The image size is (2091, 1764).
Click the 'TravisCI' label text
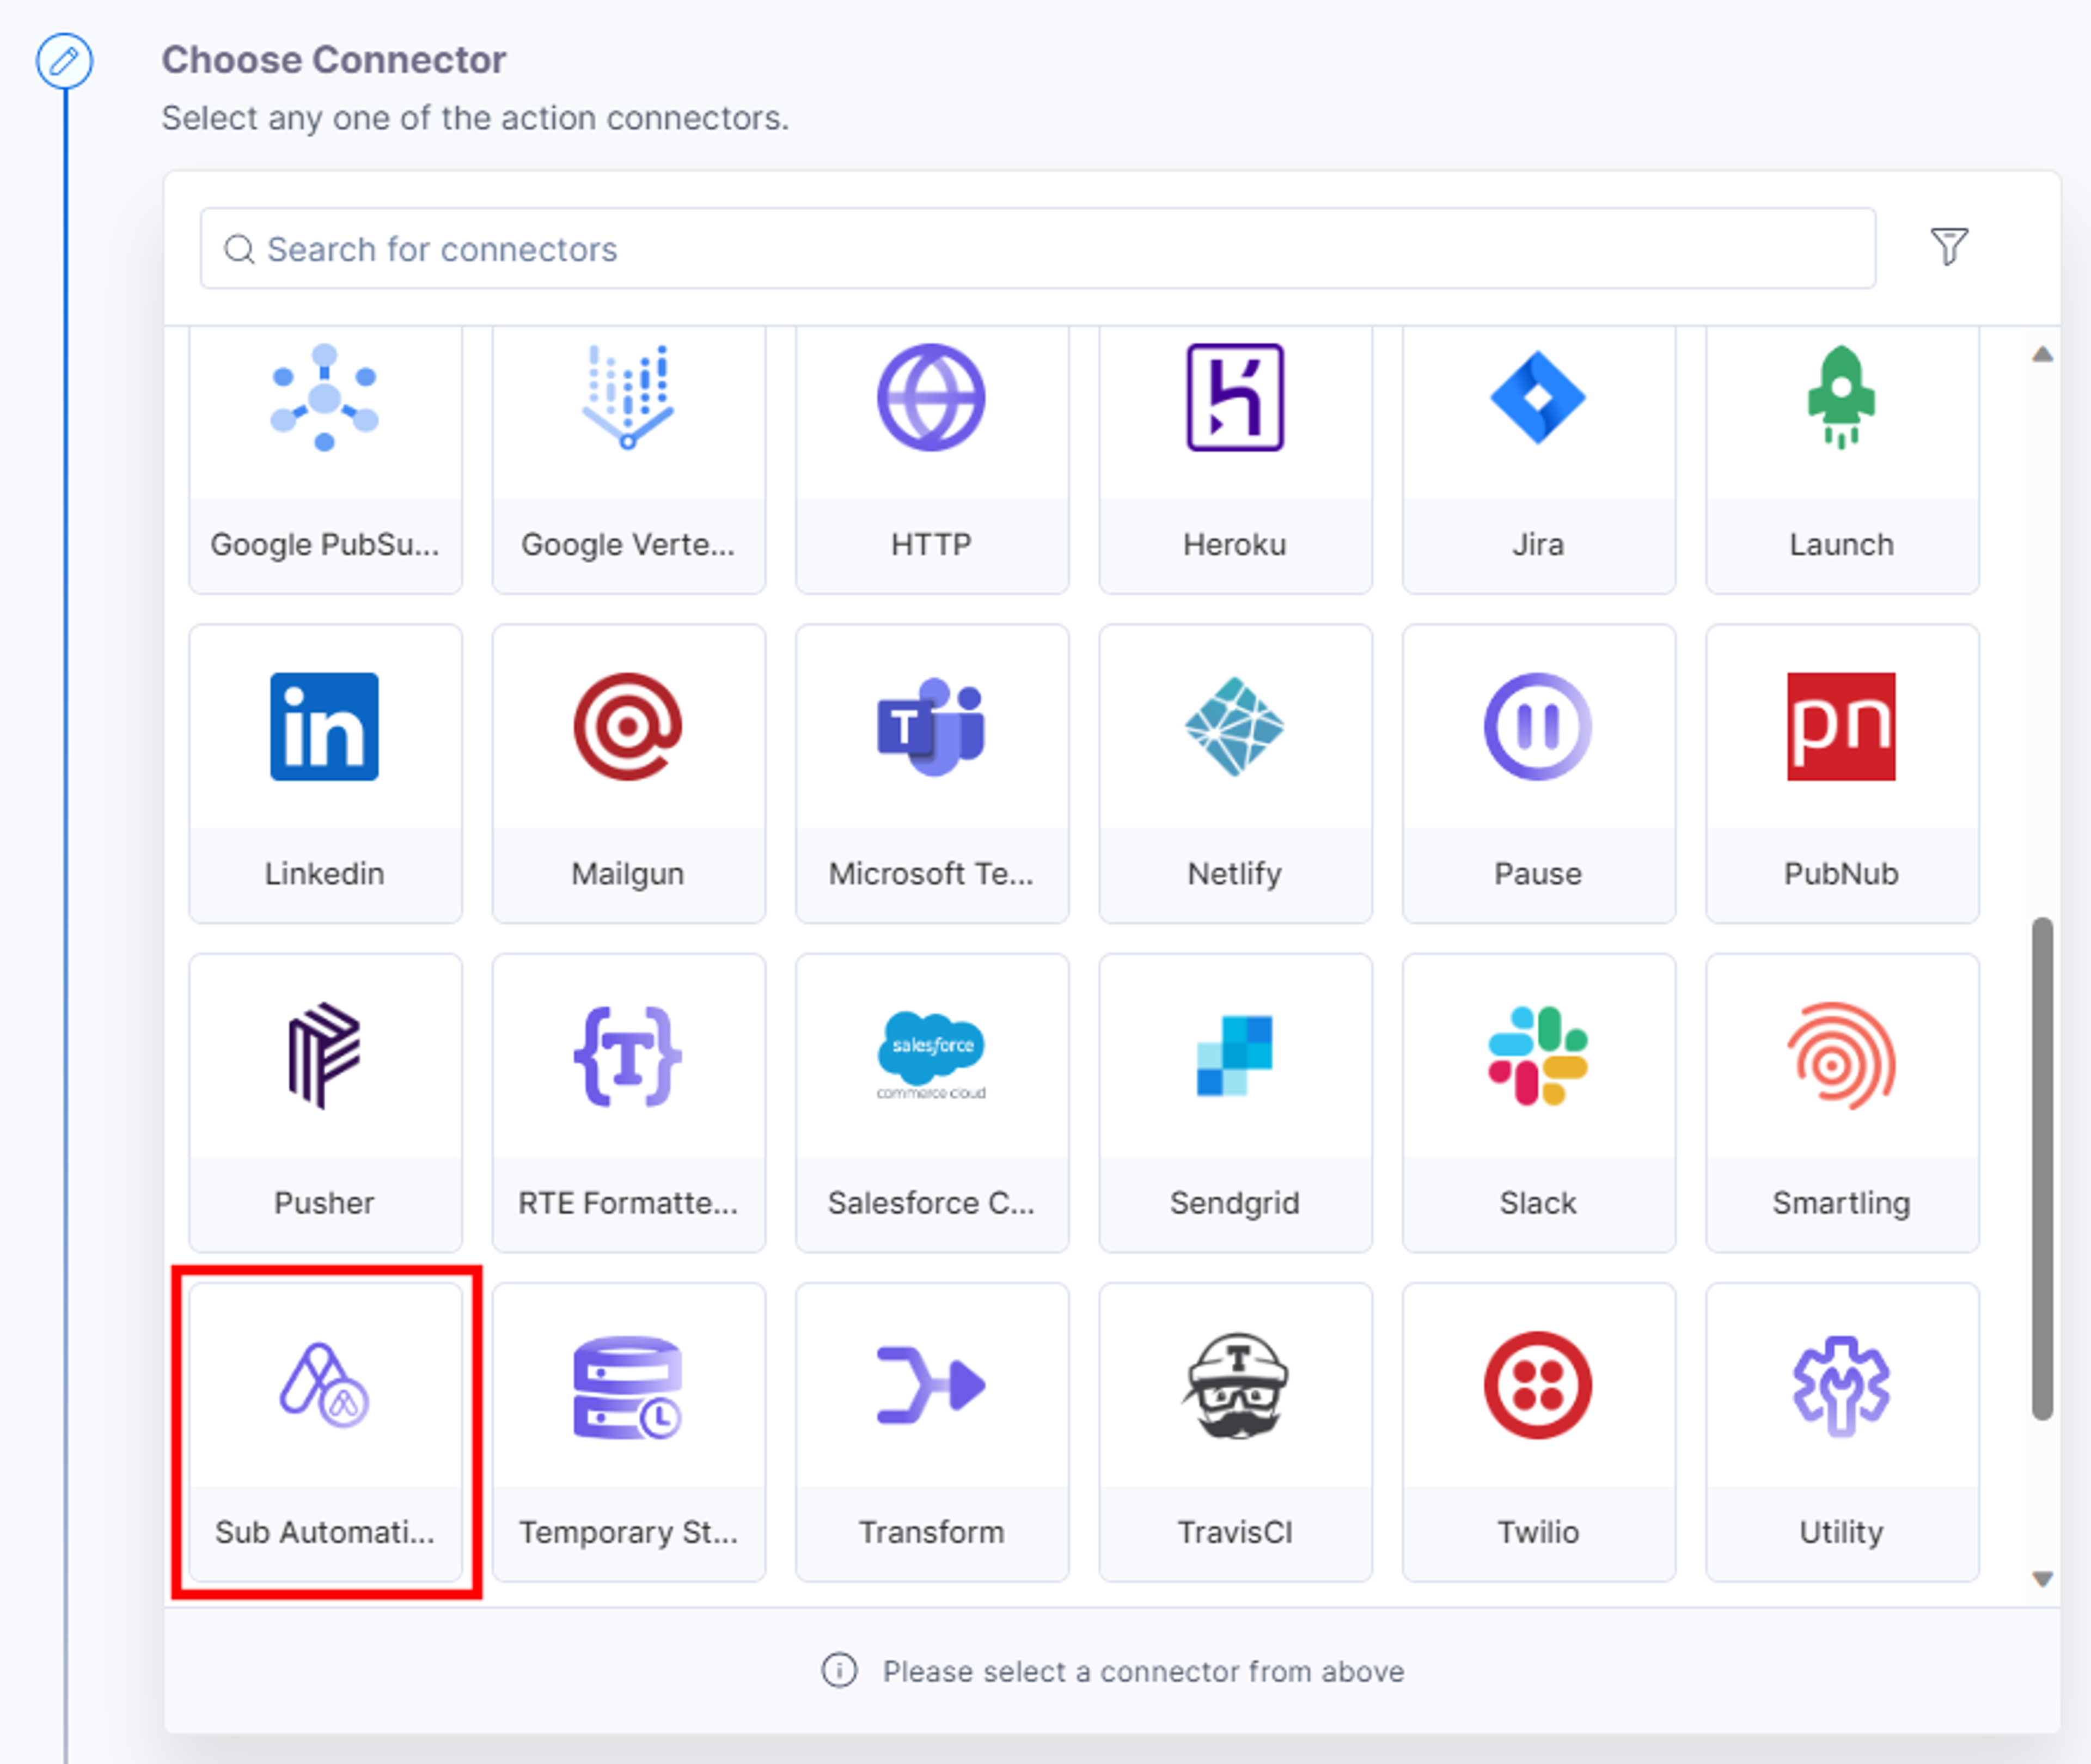(x=1235, y=1532)
